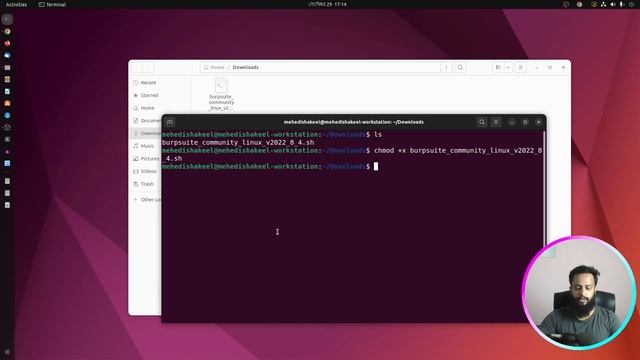Open the terminal hamburger menu
Screen dimensions: 640x360
coord(496,122)
